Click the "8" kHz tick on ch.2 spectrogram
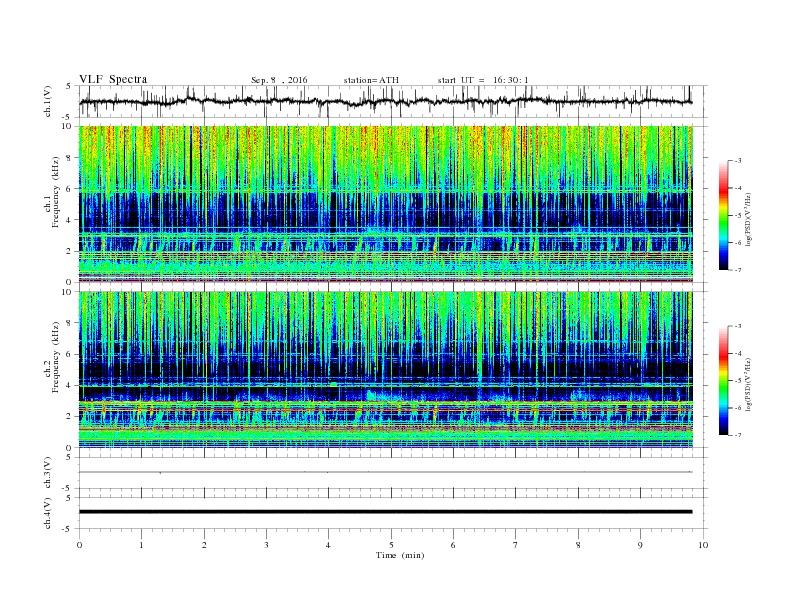The height and width of the screenshot is (612, 792). point(69,323)
